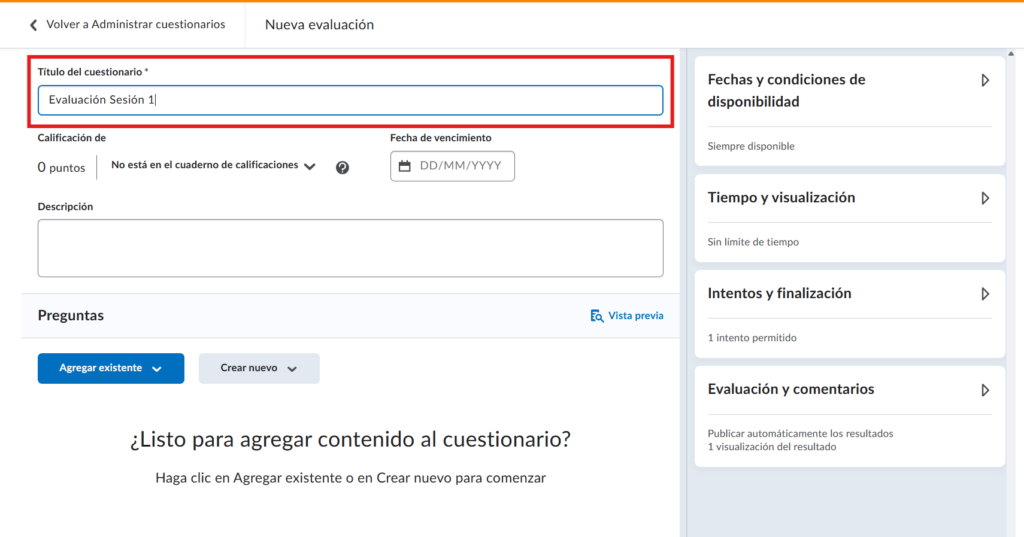The image size is (1024, 537).
Task: Click the Evaluación y comentarios heading
Action: (x=790, y=390)
